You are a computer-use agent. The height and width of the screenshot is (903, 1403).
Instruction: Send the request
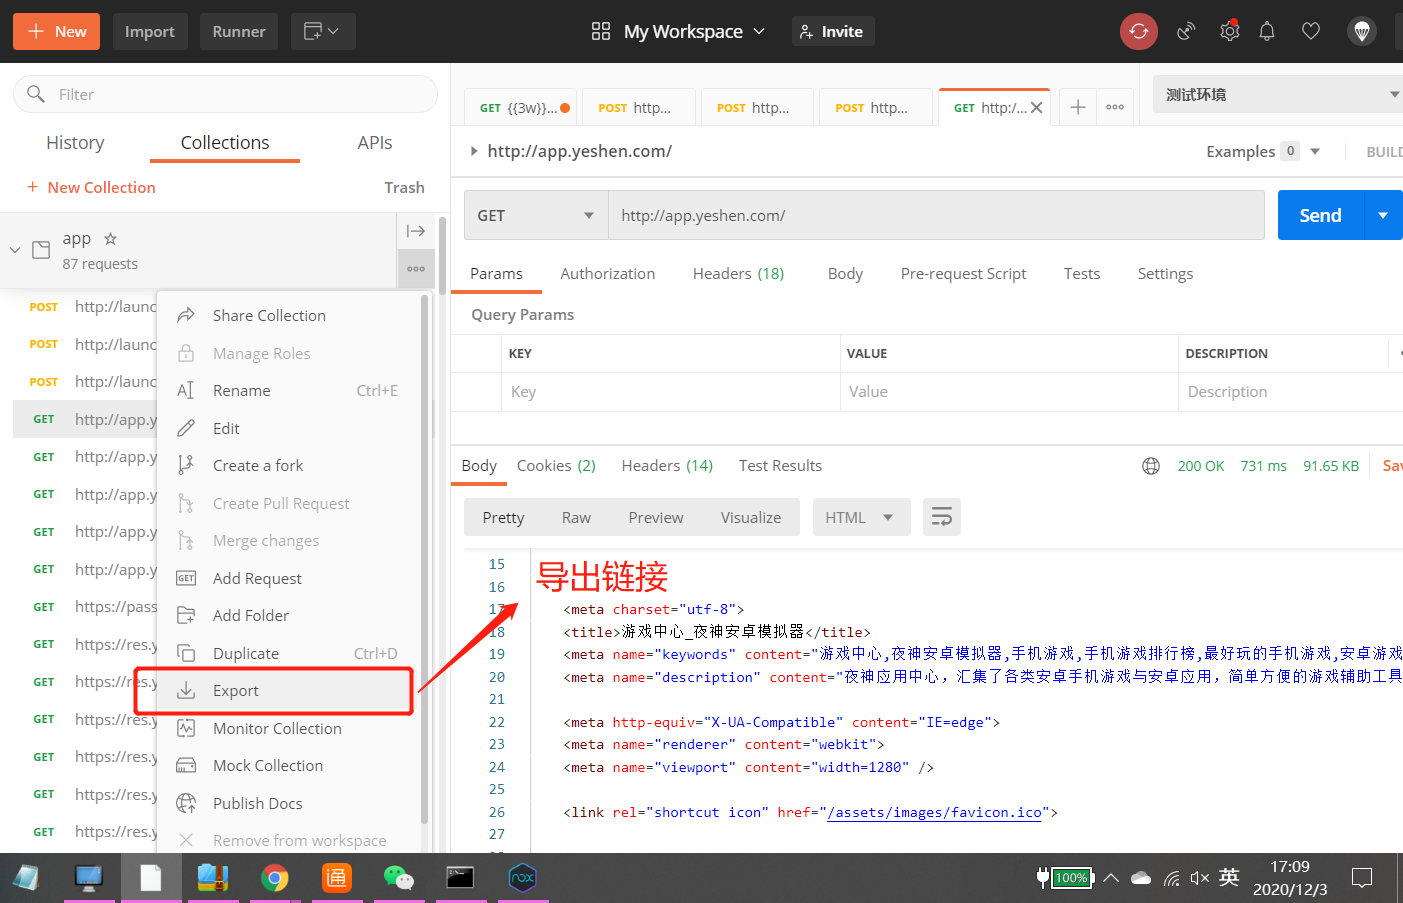[1320, 215]
